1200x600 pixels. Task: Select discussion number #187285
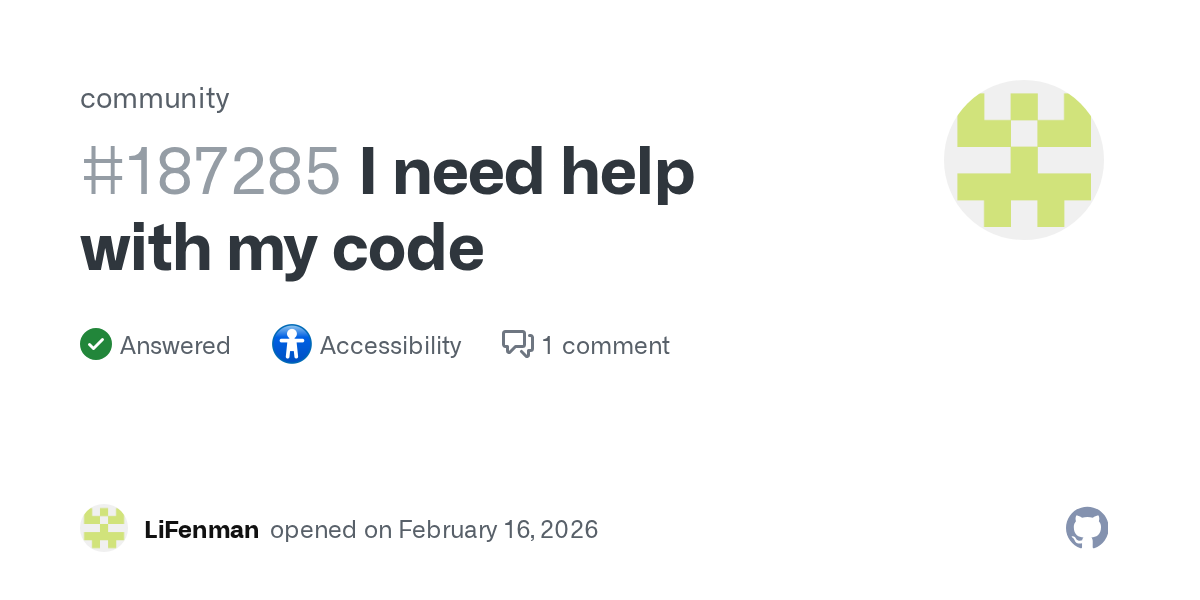(210, 171)
